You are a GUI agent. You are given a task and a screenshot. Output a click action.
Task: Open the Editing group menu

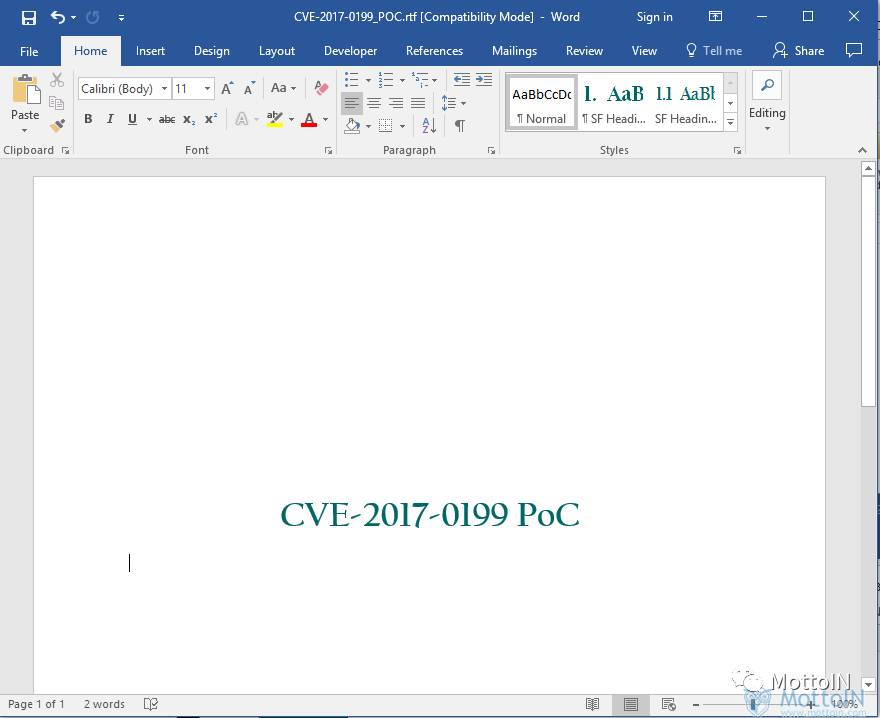coord(767,104)
